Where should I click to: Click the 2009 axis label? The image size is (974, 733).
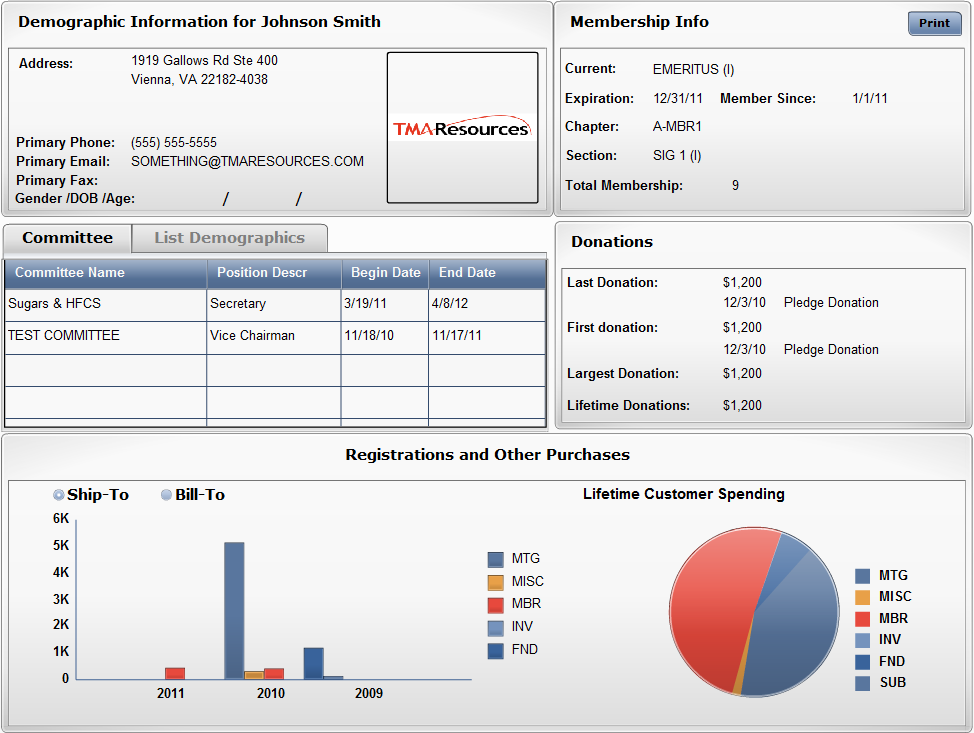(368, 694)
